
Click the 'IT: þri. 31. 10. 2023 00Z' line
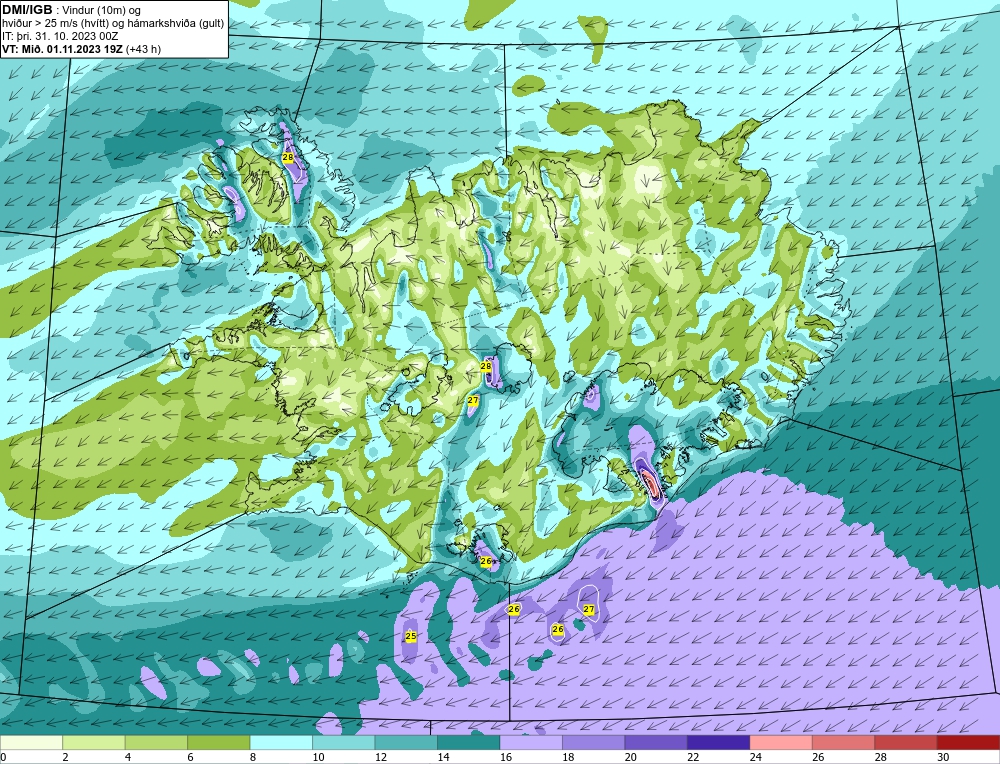60,36
